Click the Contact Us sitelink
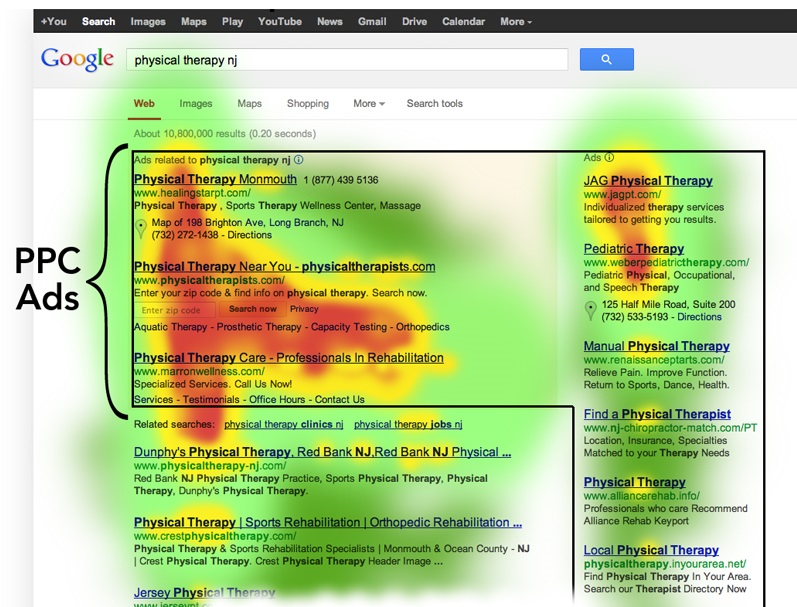Image resolution: width=797 pixels, height=607 pixels. click(340, 400)
